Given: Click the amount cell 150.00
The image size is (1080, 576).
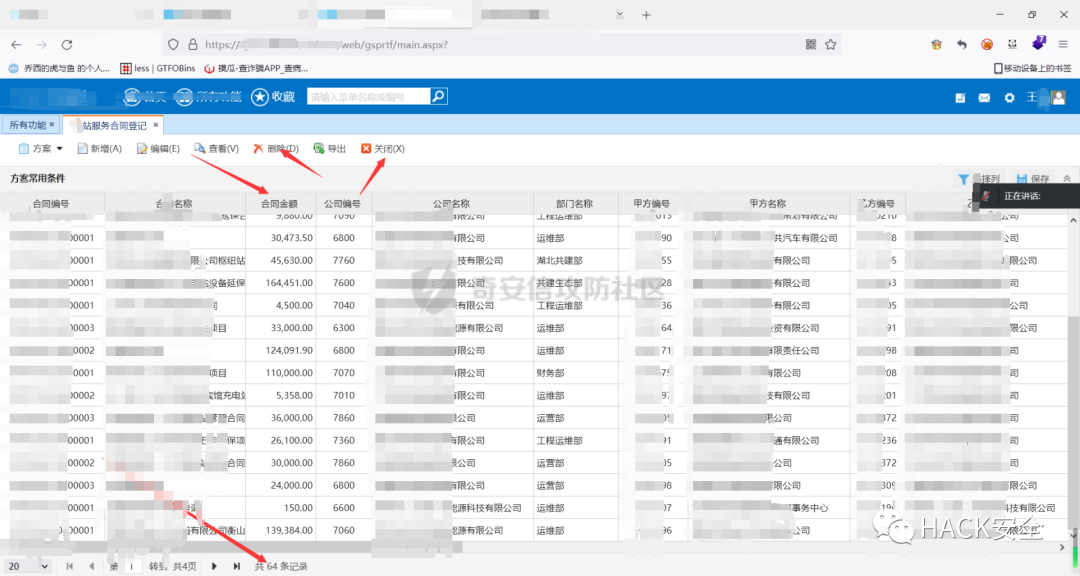Looking at the screenshot, I should [280, 508].
